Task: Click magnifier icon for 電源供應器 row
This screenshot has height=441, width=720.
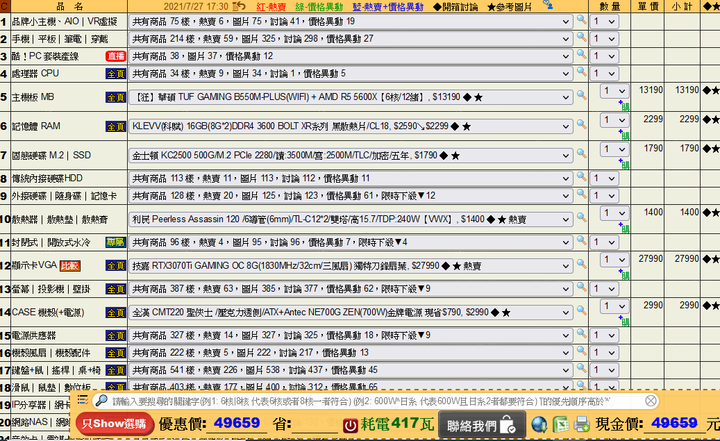Action: (x=581, y=334)
